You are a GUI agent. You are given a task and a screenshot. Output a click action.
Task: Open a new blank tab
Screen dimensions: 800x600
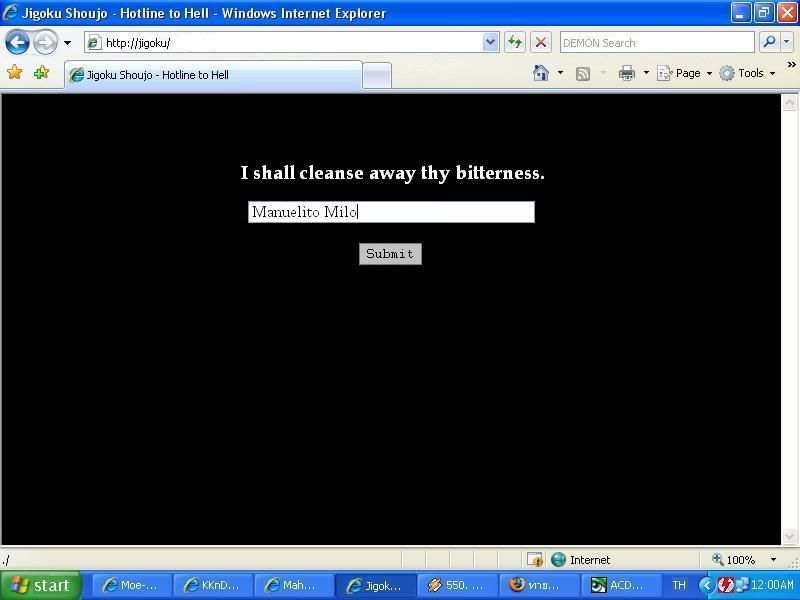pos(377,76)
